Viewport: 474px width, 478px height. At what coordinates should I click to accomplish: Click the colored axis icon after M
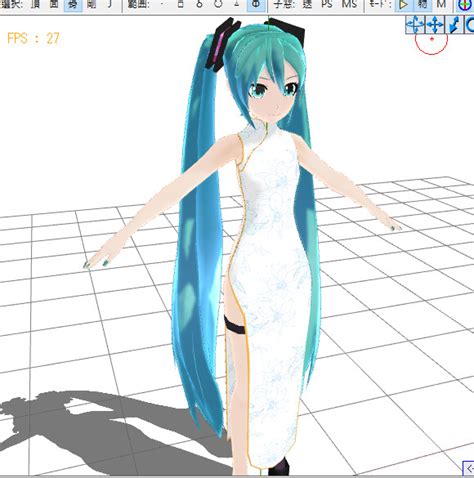(465, 5)
